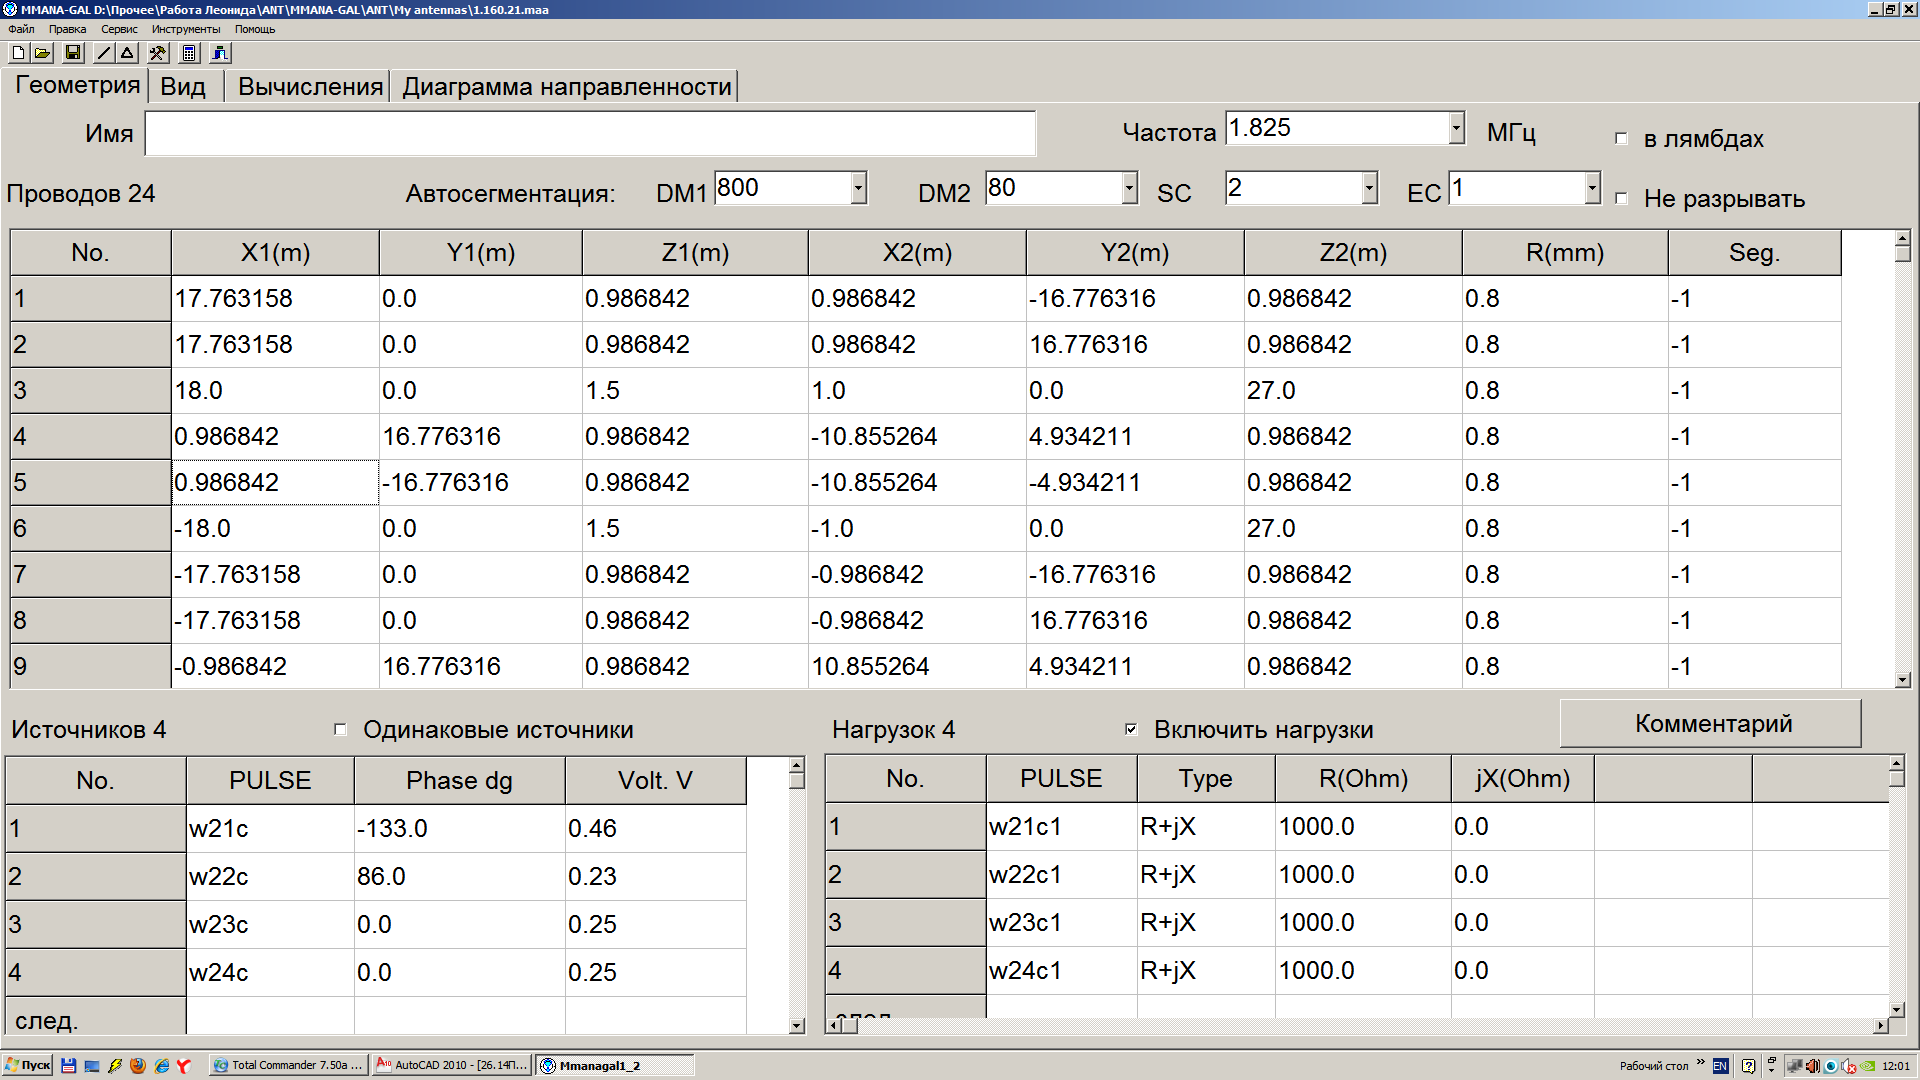Screen dimensions: 1920x1080
Task: Click the triangle element edit icon
Action: click(128, 53)
